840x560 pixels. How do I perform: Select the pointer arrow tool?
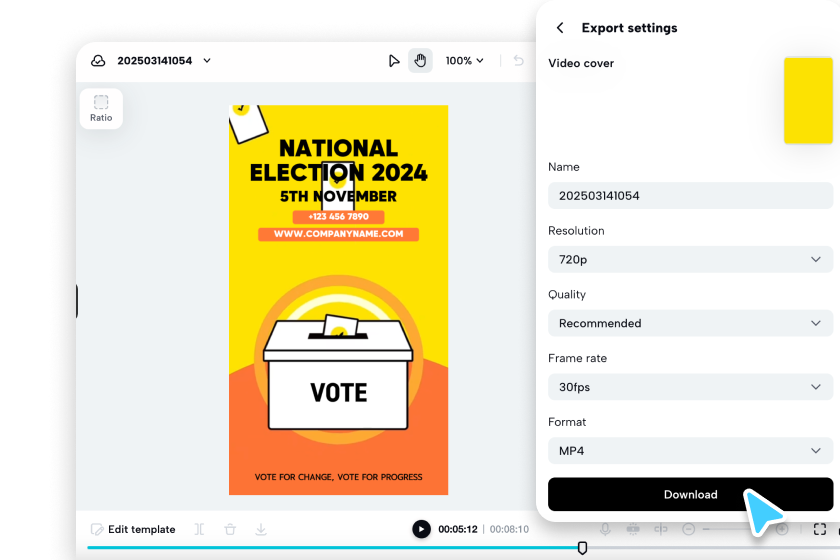pyautogui.click(x=394, y=61)
